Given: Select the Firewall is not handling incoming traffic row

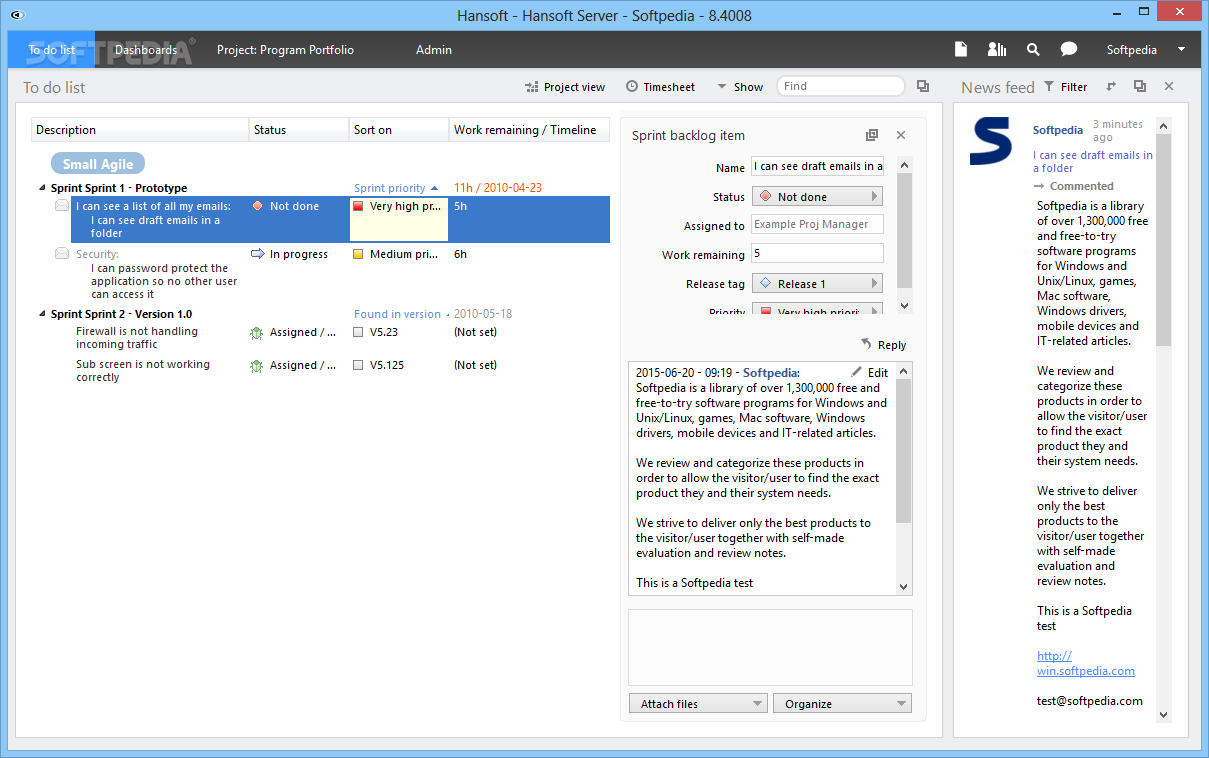Looking at the screenshot, I should coord(136,338).
